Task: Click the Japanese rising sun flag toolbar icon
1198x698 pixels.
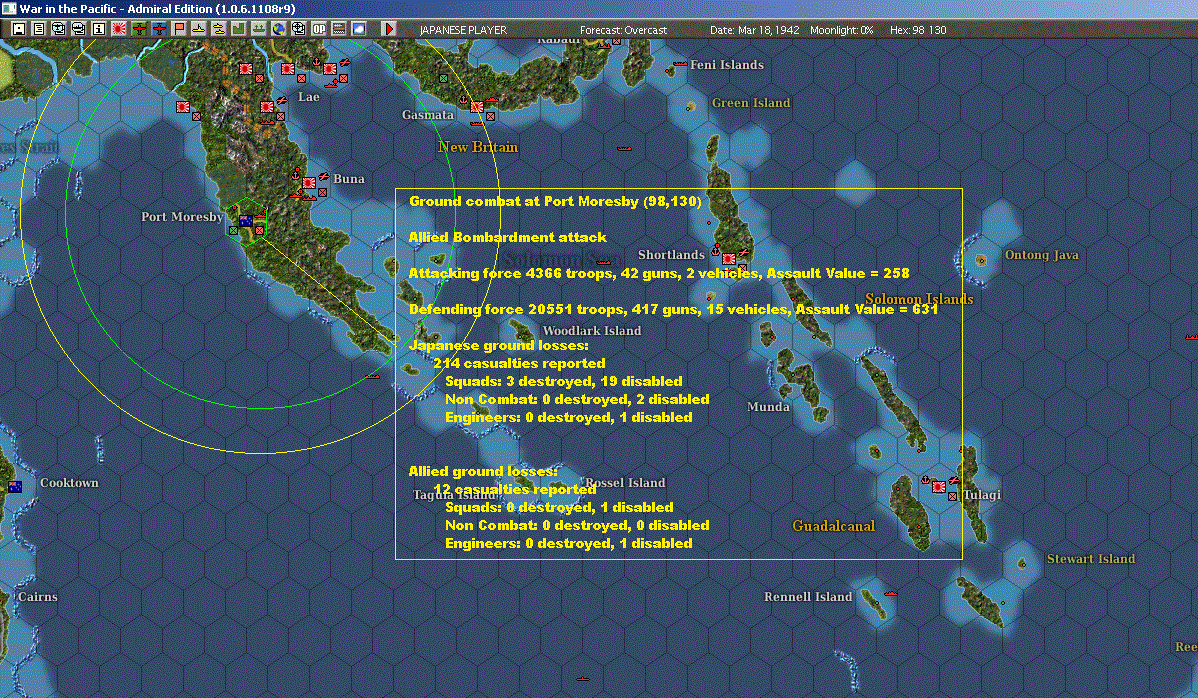Action: point(118,29)
